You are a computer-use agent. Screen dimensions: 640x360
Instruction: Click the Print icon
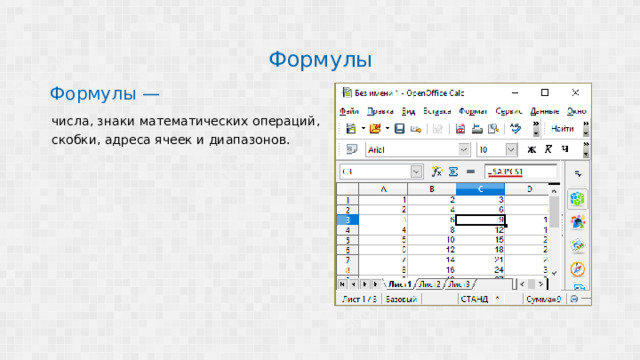click(477, 129)
